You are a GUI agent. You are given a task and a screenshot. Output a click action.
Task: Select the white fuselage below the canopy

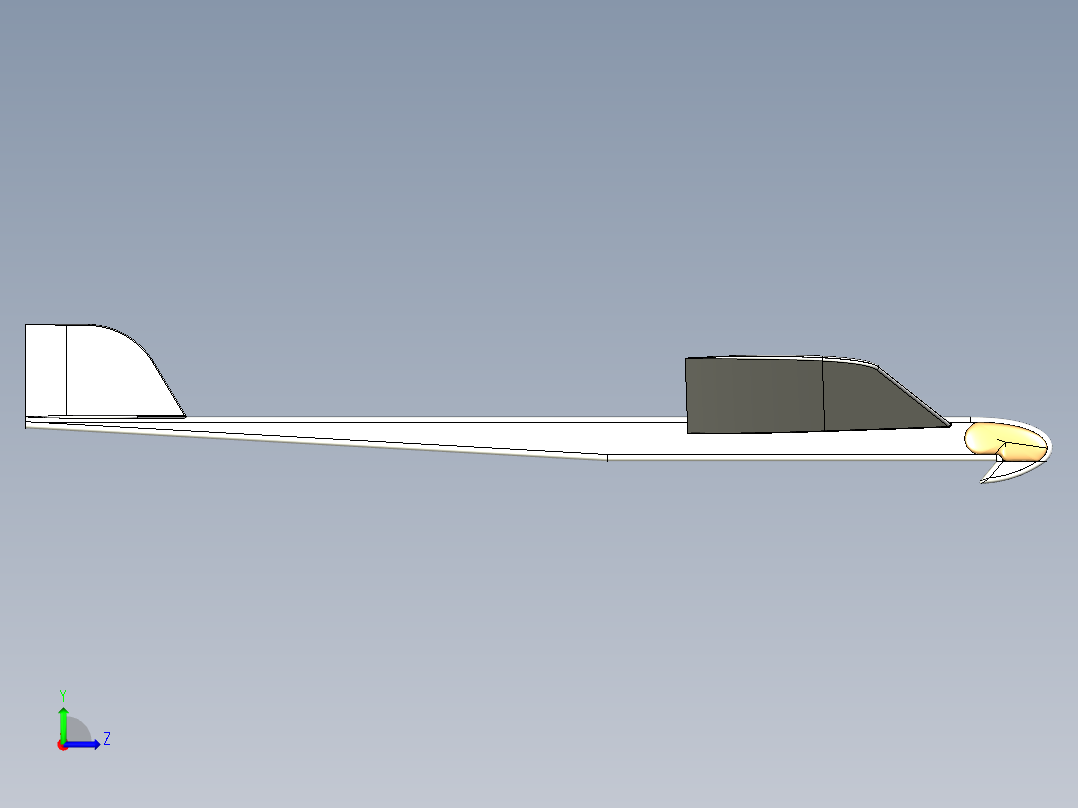(780, 446)
